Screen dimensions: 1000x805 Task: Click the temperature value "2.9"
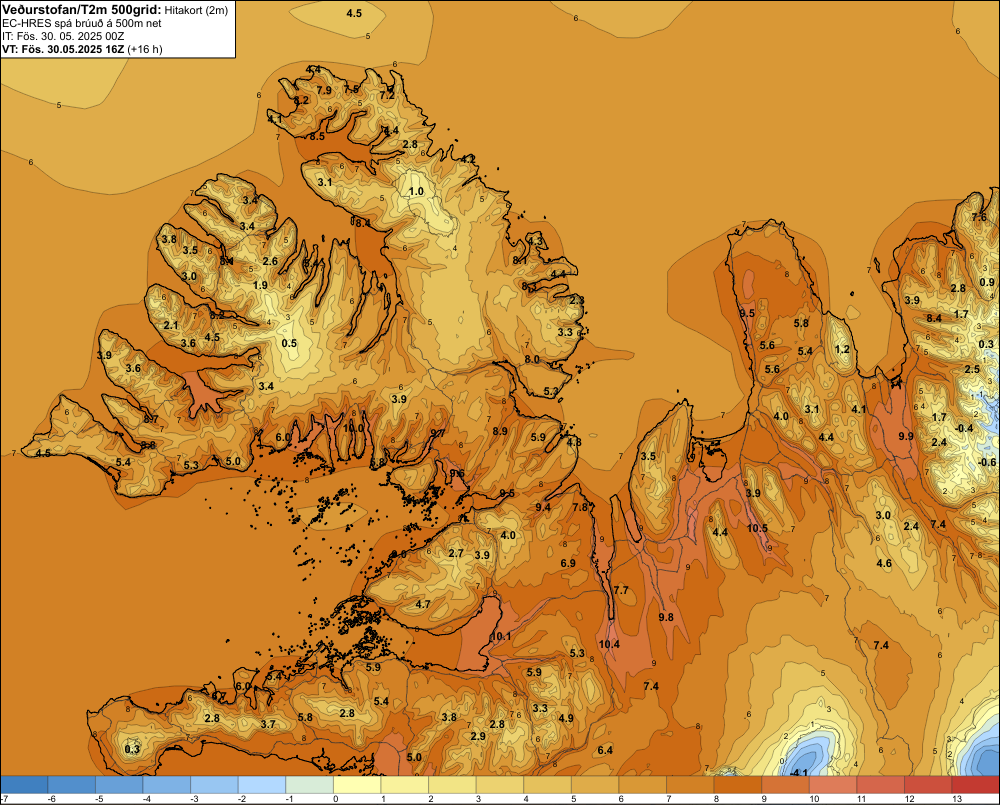point(478,736)
